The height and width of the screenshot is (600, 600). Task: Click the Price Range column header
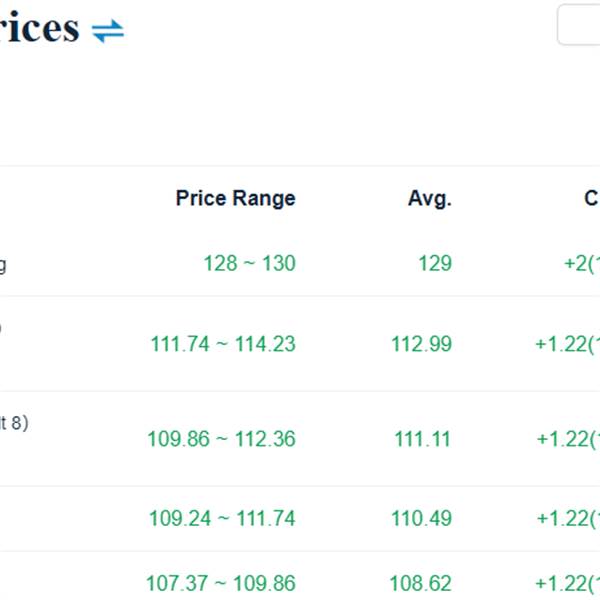point(235,198)
